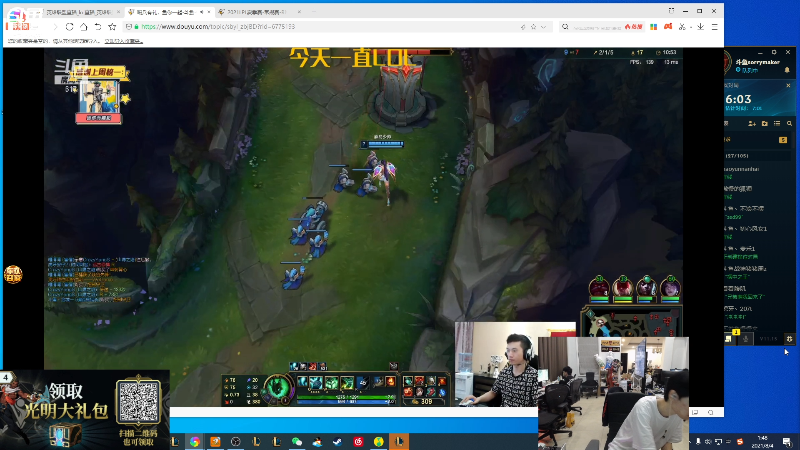The width and height of the screenshot is (800, 450).
Task: Click the Sogou input method tray icon
Action: tap(740, 441)
